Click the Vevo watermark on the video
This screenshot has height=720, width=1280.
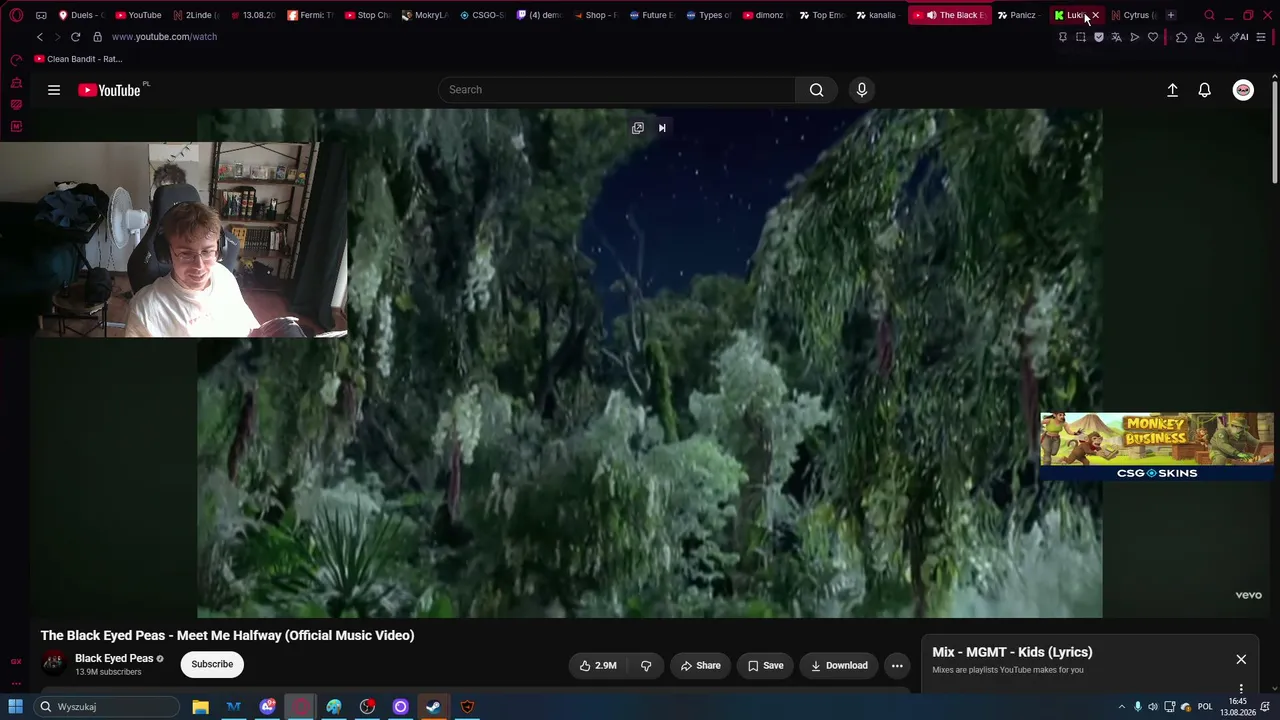[1248, 595]
